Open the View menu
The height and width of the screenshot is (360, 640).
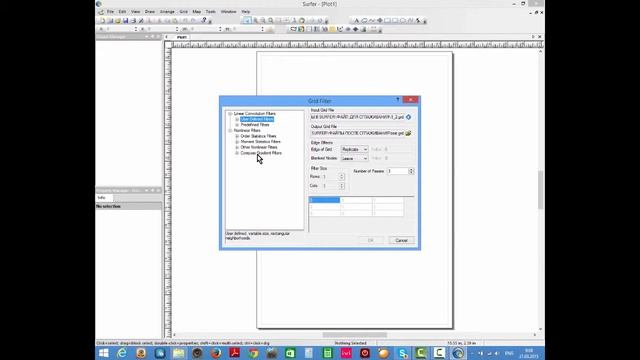[x=136, y=12]
